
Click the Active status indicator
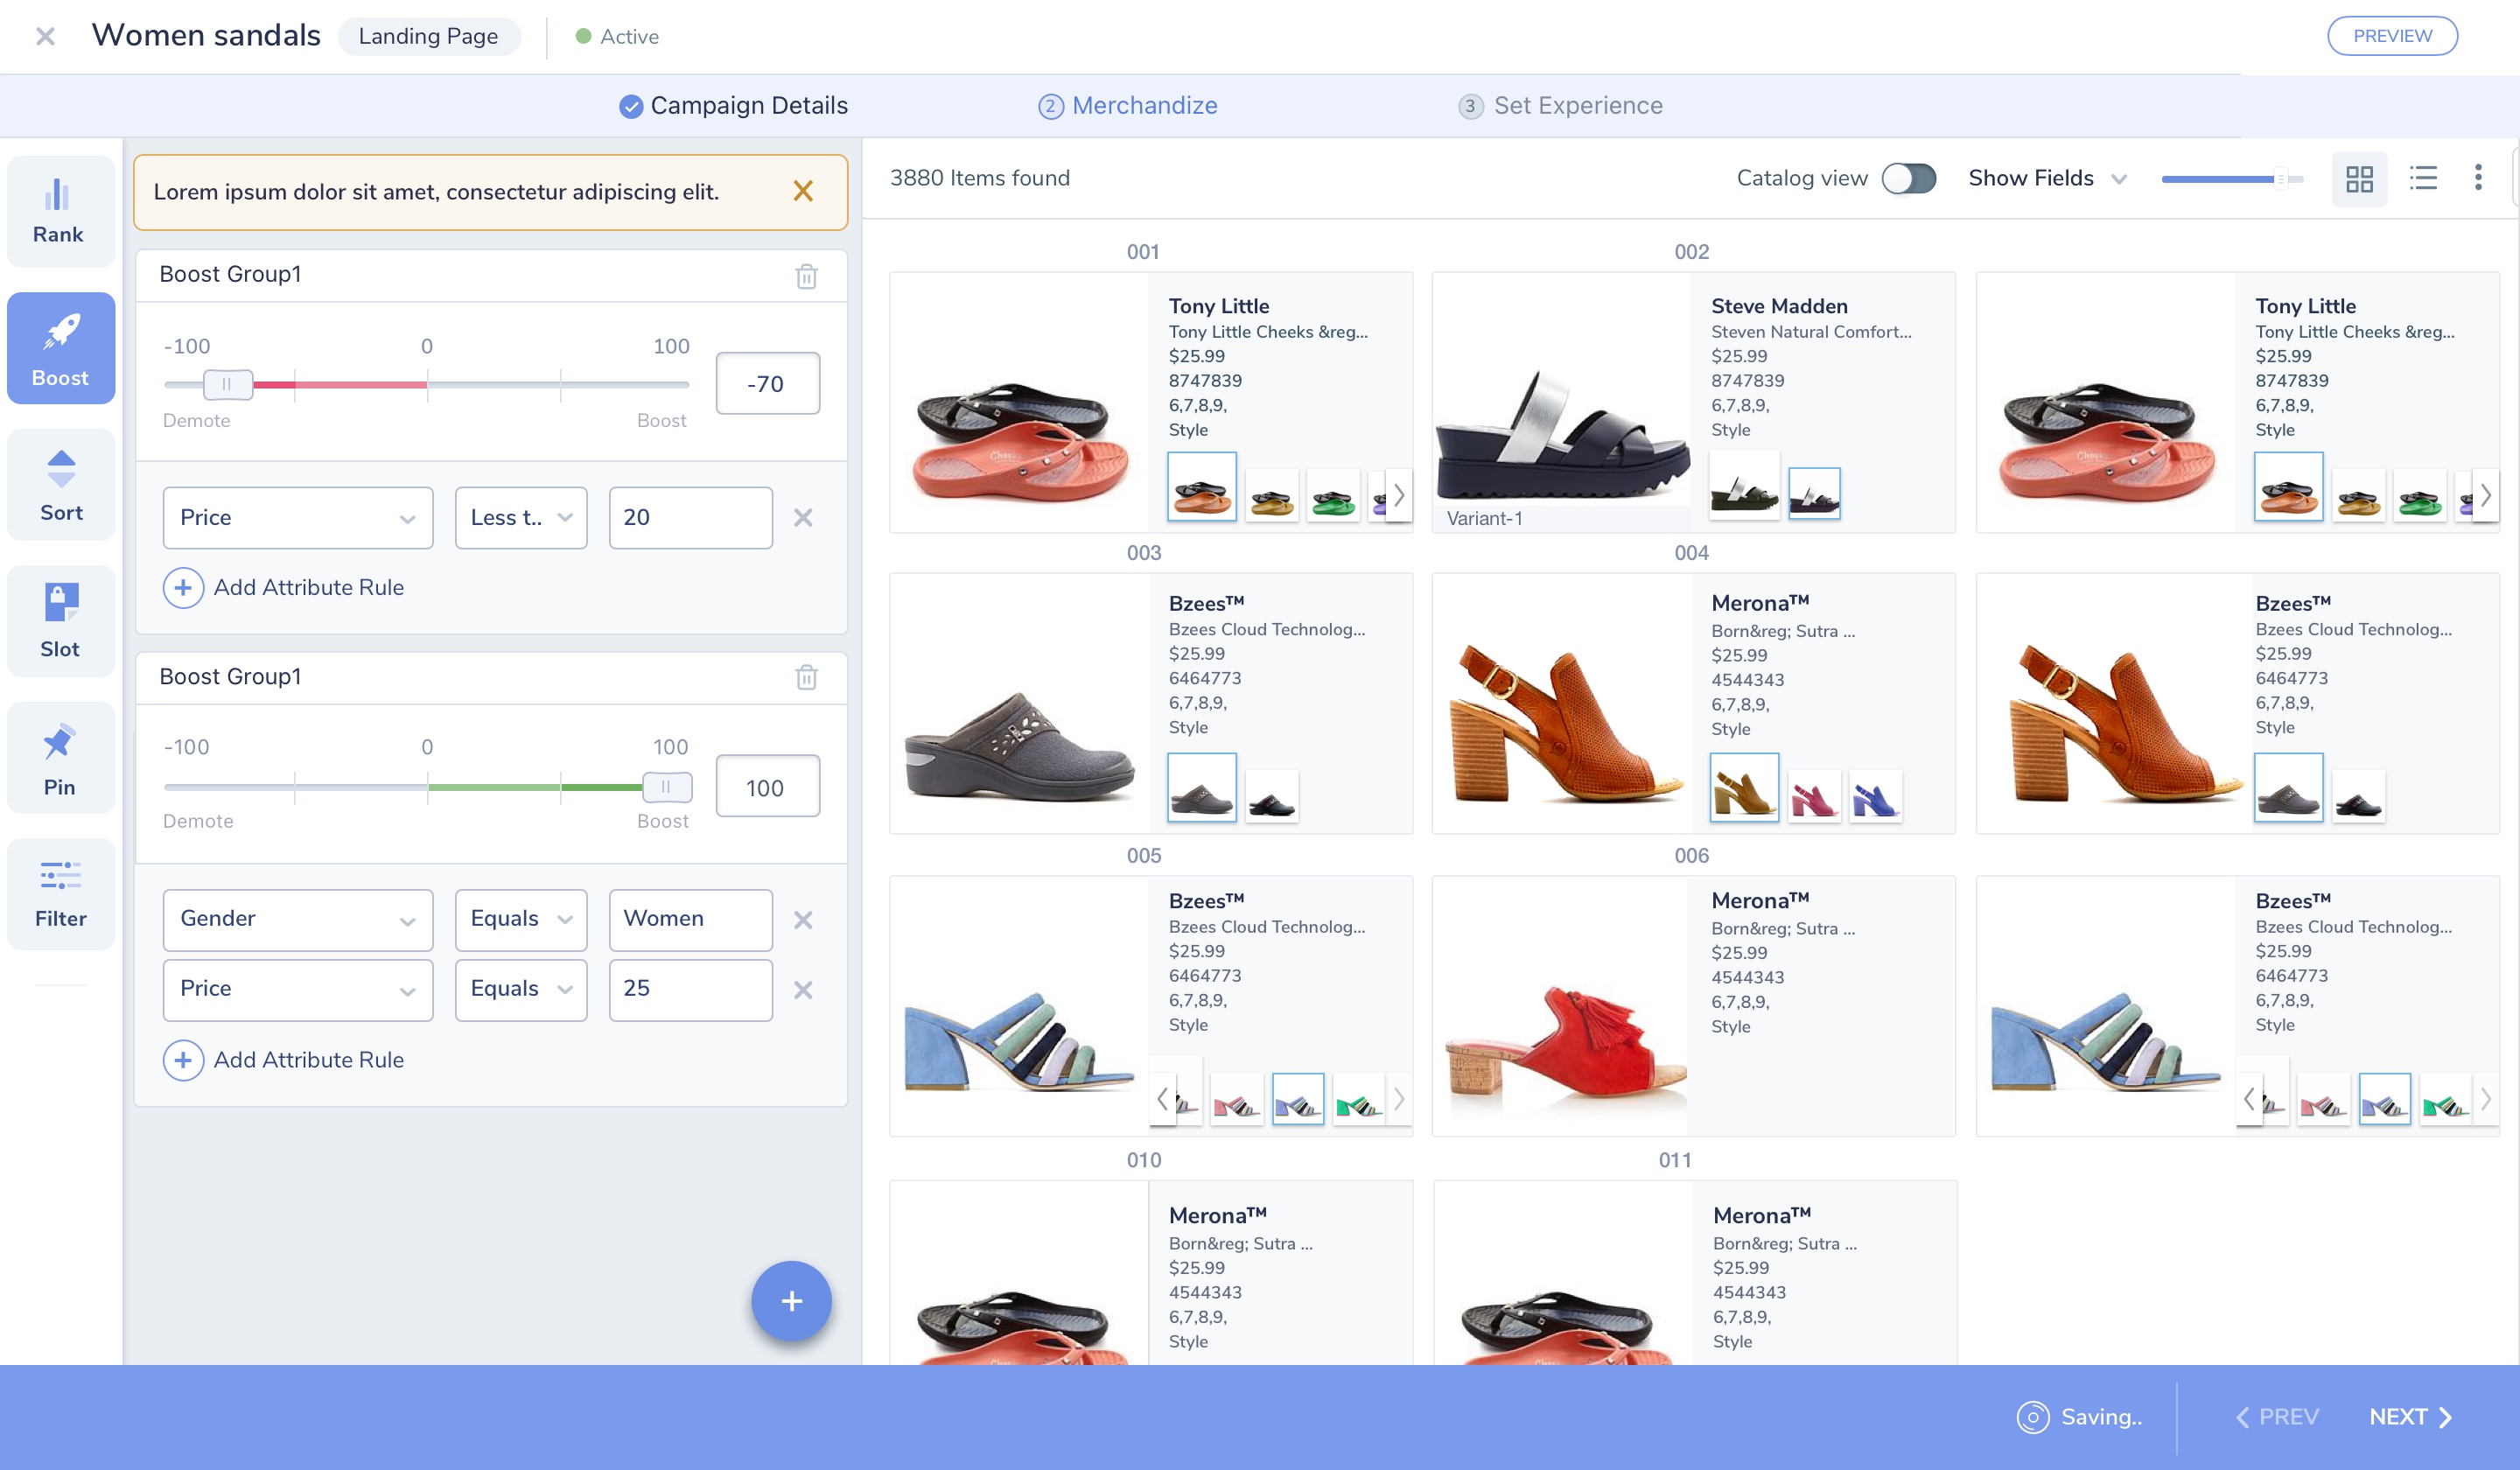(x=617, y=36)
